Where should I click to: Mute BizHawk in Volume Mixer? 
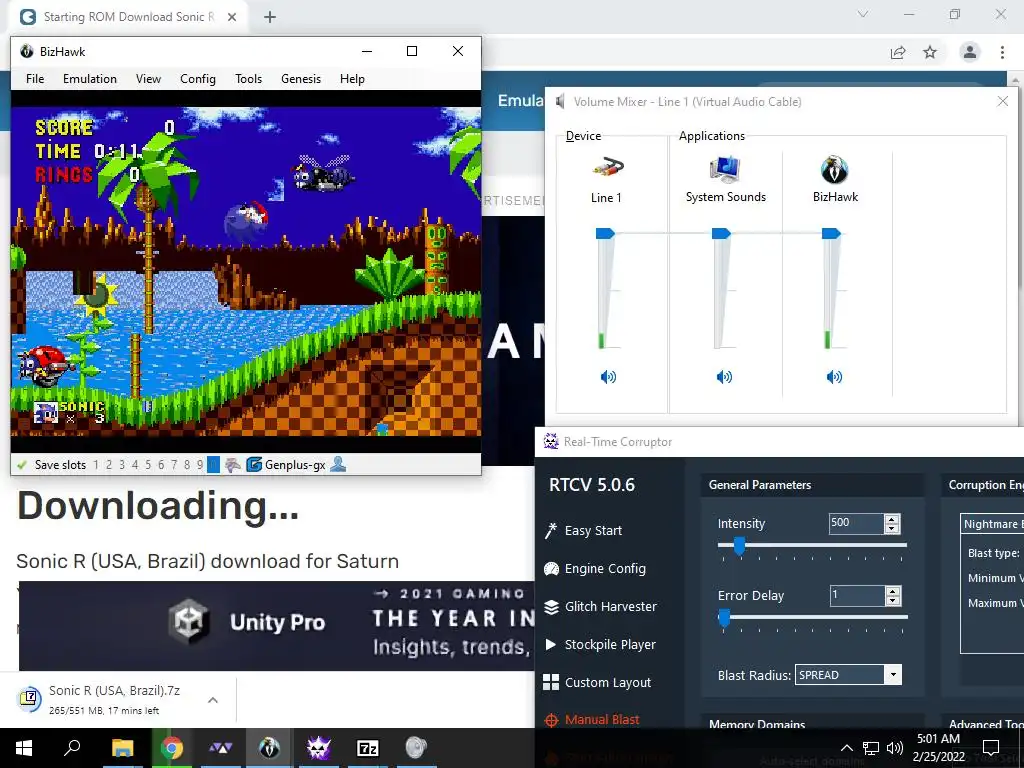coord(834,377)
